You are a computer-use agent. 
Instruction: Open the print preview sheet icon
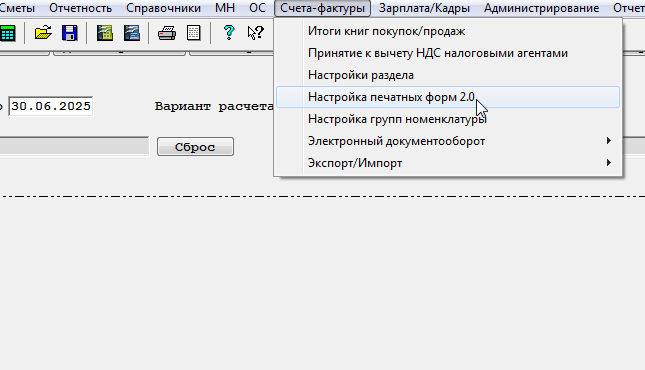[193, 33]
